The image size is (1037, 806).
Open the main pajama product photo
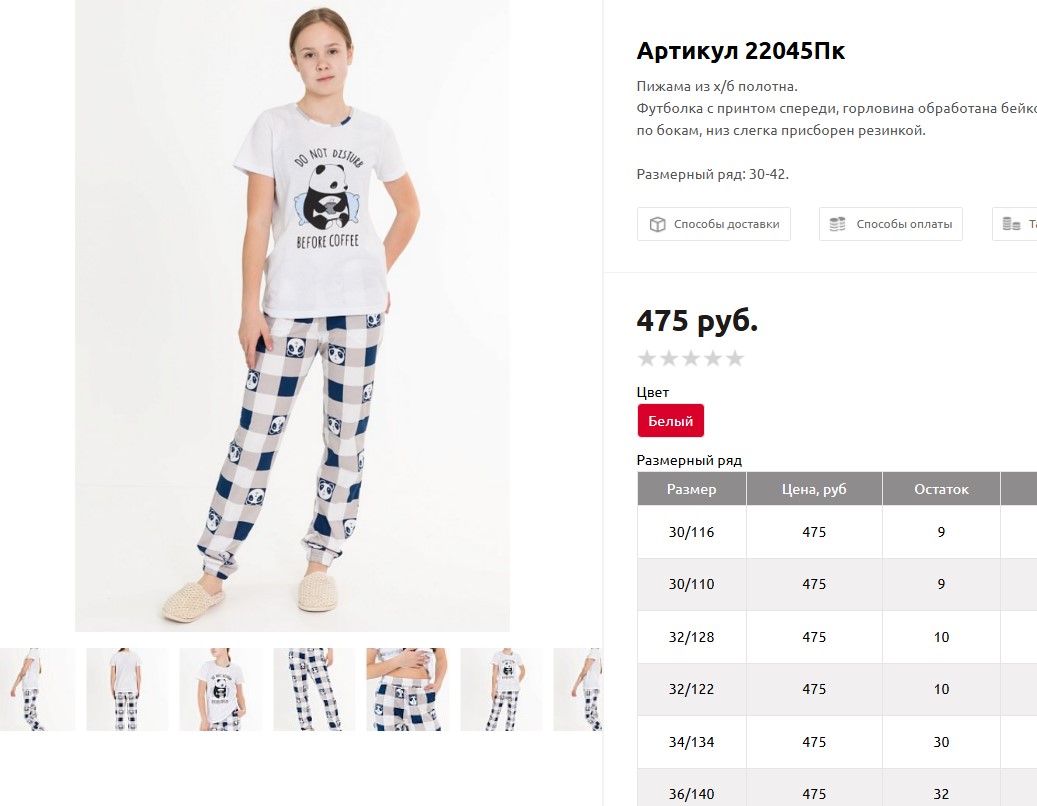(292, 315)
